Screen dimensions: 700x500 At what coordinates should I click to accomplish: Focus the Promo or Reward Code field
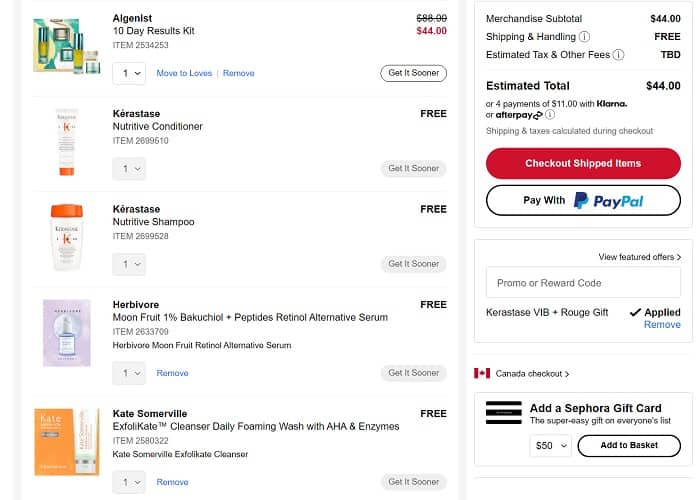583,283
